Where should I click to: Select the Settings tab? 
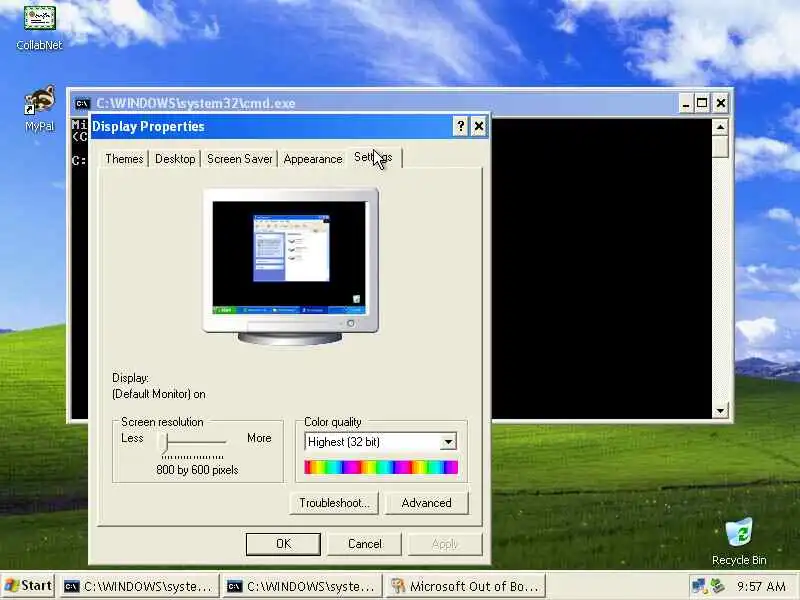(x=374, y=157)
